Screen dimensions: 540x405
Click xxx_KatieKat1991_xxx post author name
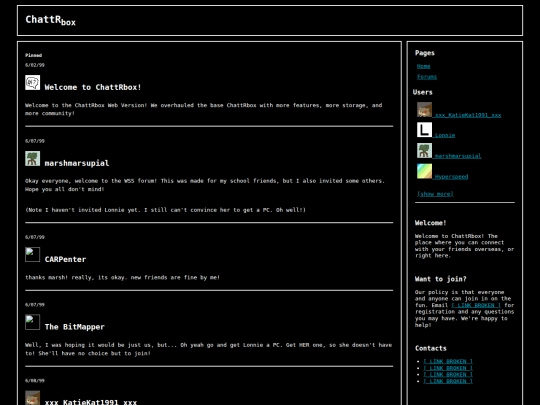click(x=91, y=402)
